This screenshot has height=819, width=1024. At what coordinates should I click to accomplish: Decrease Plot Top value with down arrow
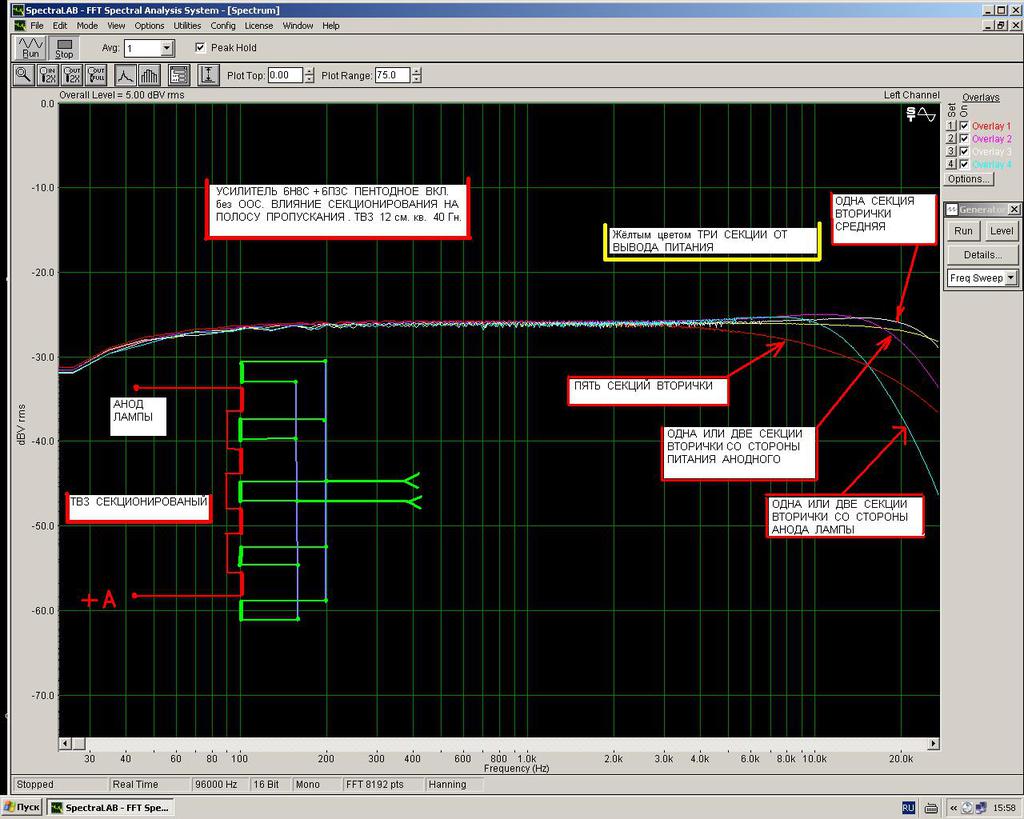coord(310,79)
